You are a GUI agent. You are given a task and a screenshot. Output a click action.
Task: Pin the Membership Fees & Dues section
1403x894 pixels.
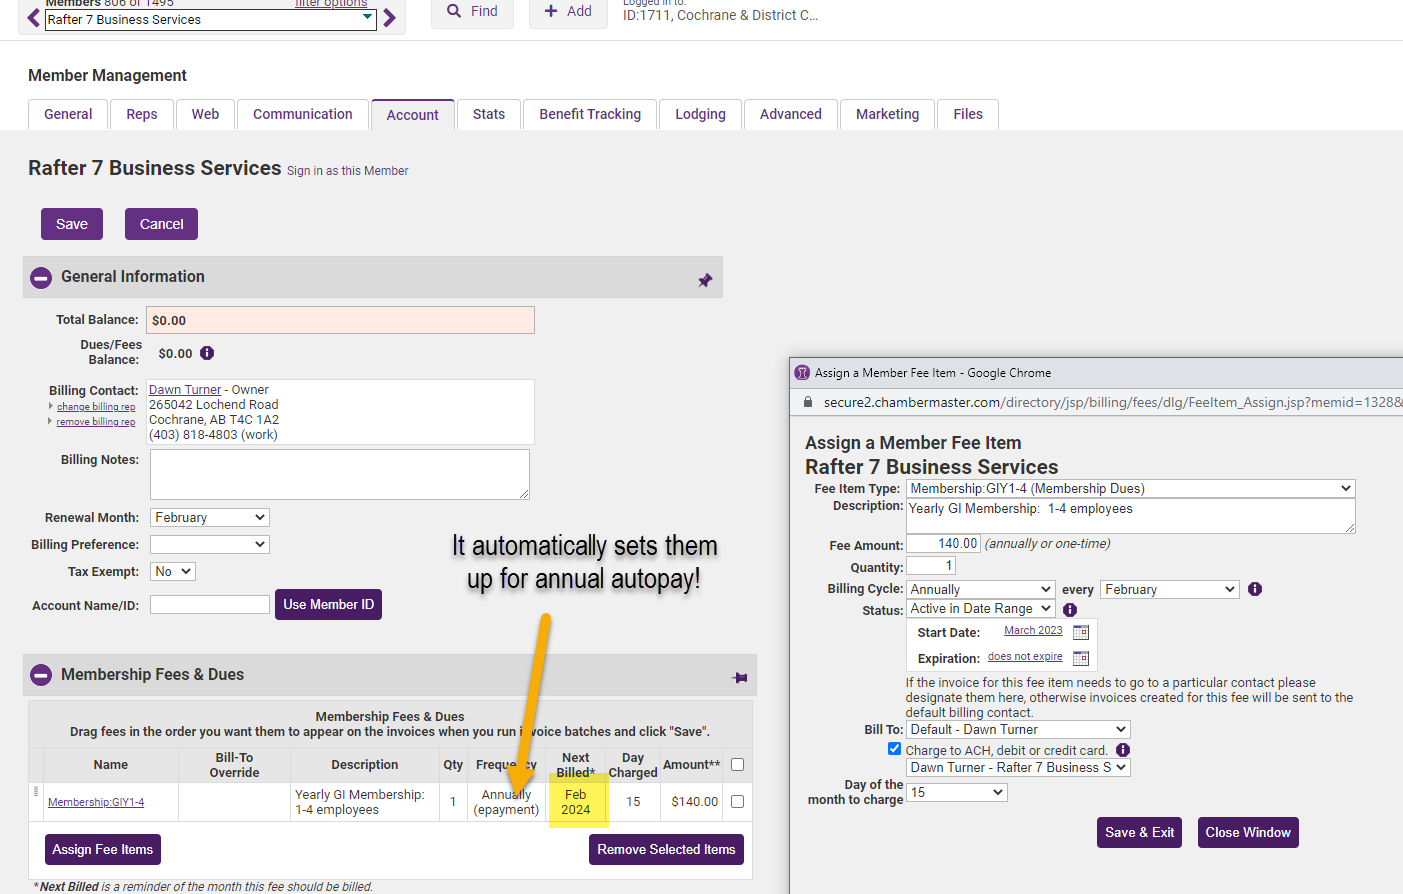pyautogui.click(x=740, y=677)
